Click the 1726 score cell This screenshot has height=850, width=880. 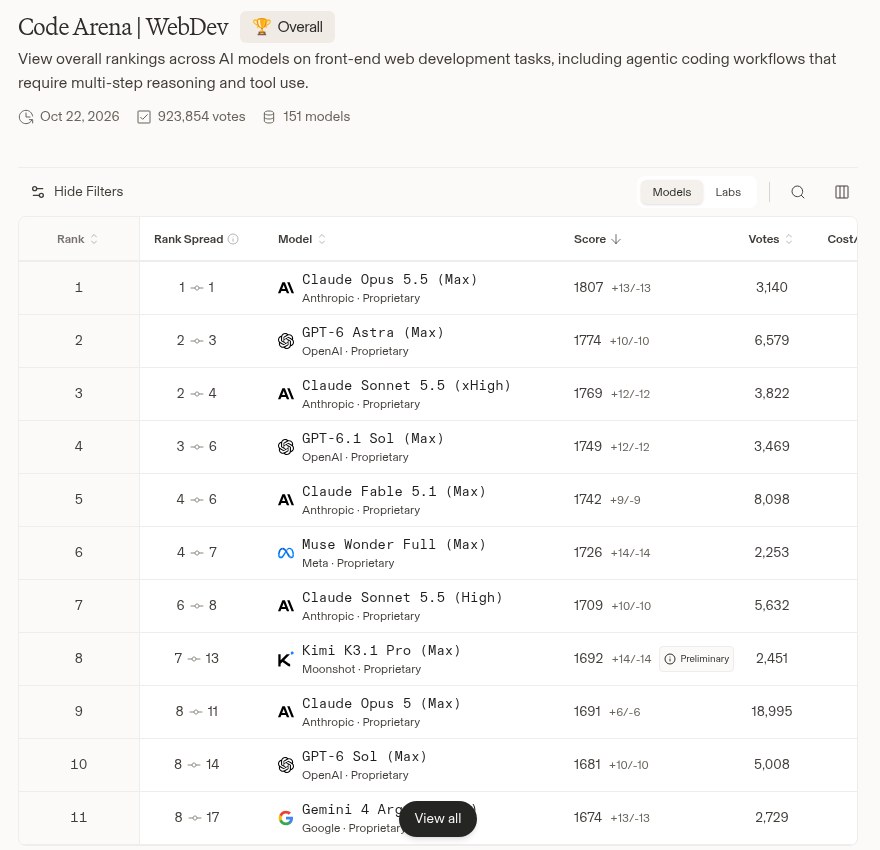pyautogui.click(x=588, y=553)
